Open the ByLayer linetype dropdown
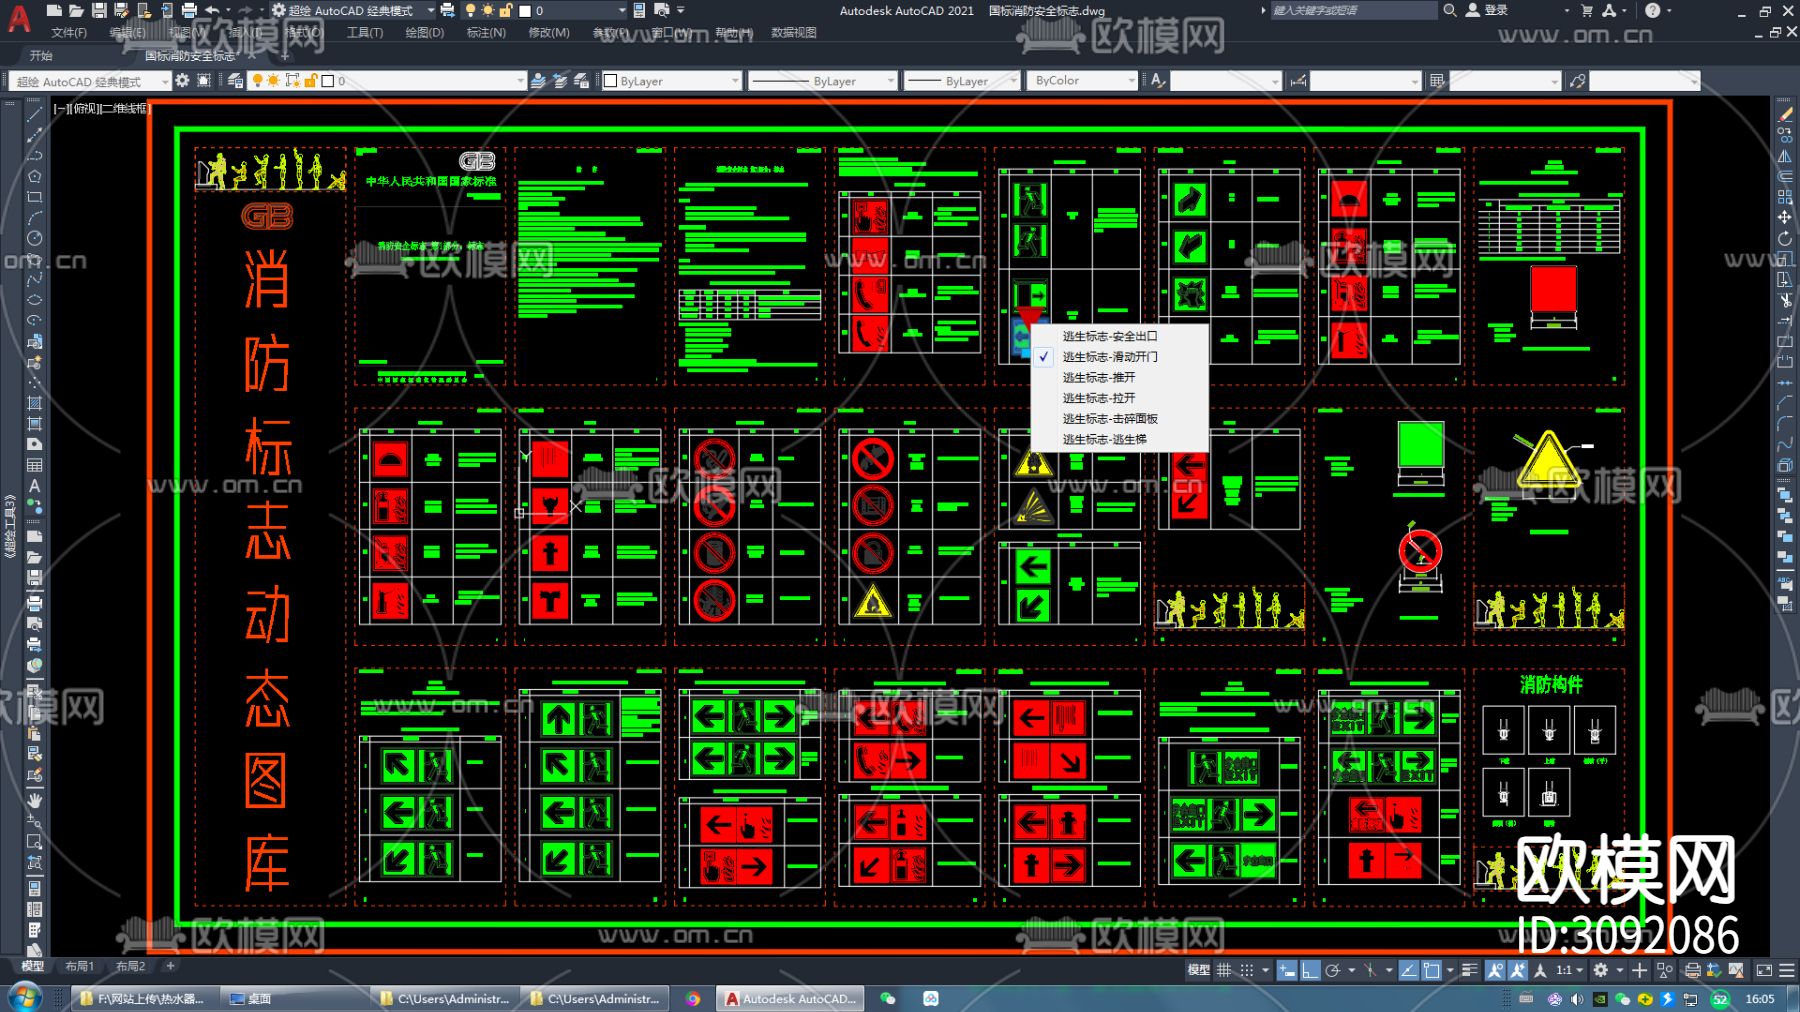Viewport: 1800px width, 1012px height. point(822,81)
